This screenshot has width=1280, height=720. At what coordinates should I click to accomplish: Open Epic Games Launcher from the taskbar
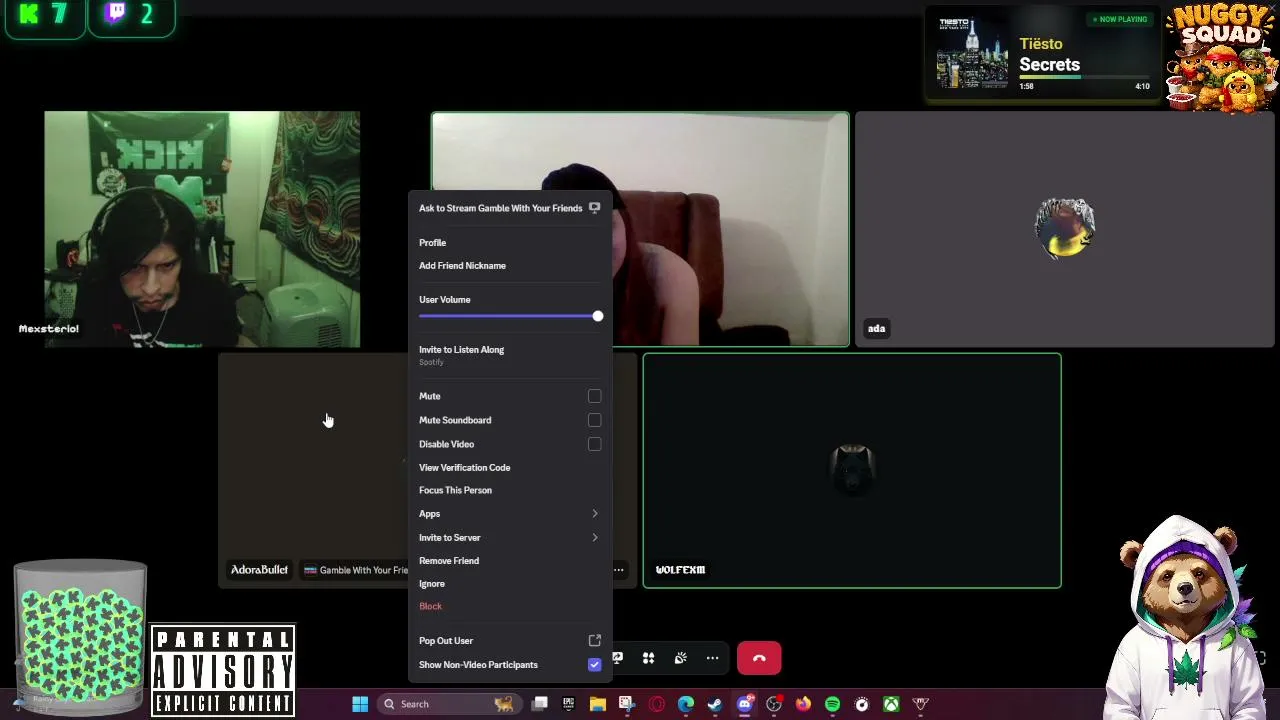point(568,704)
